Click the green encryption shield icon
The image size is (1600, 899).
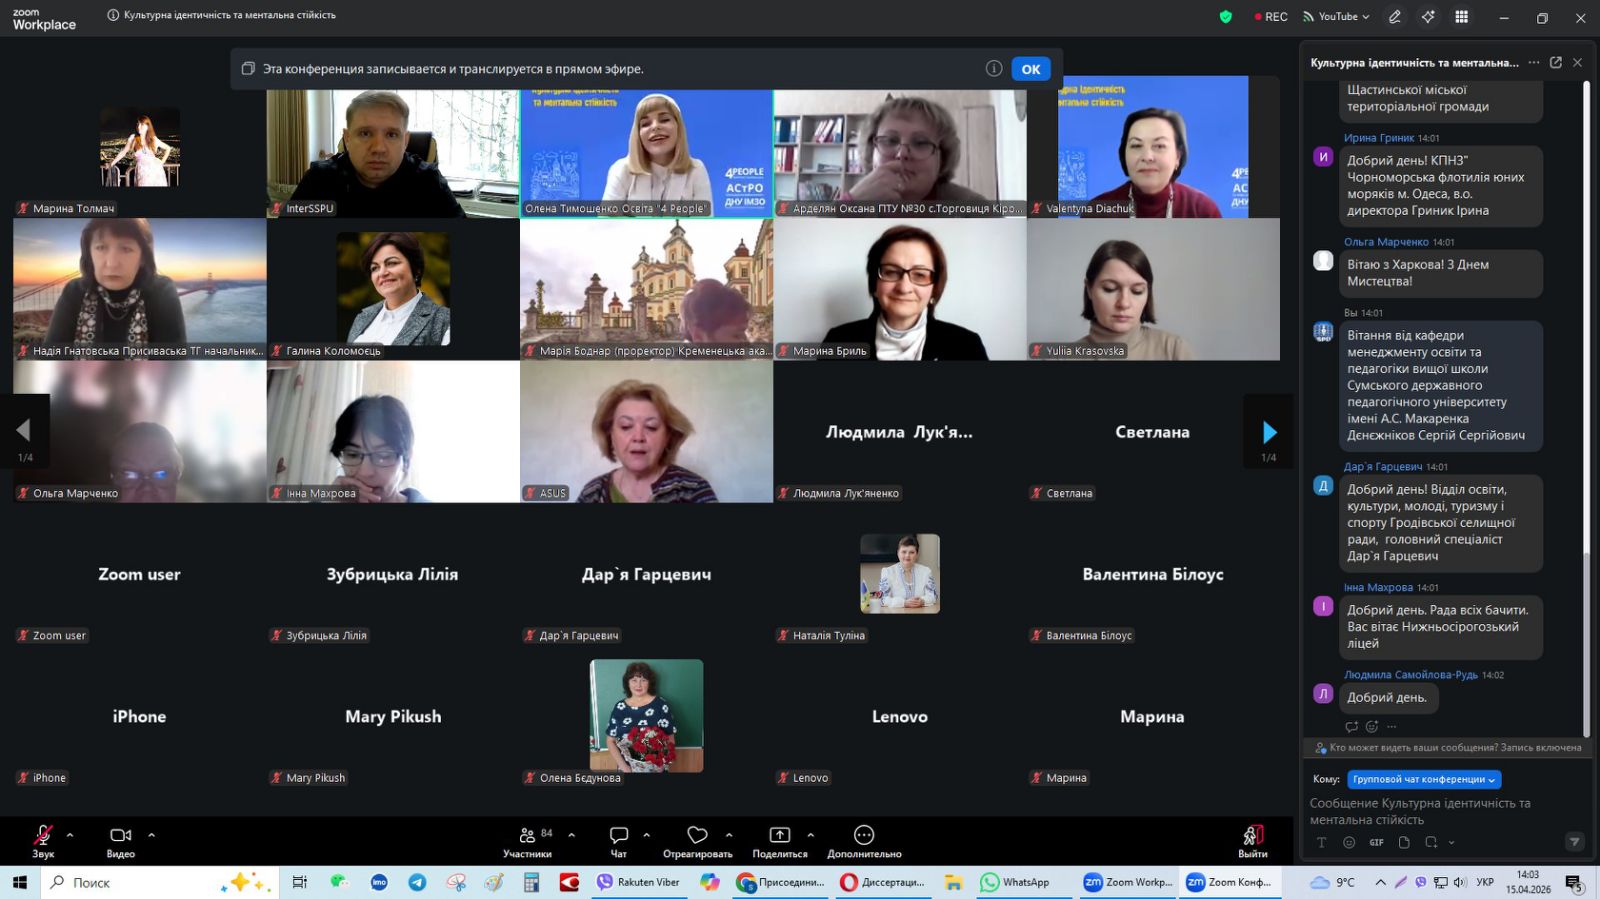pyautogui.click(x=1225, y=17)
